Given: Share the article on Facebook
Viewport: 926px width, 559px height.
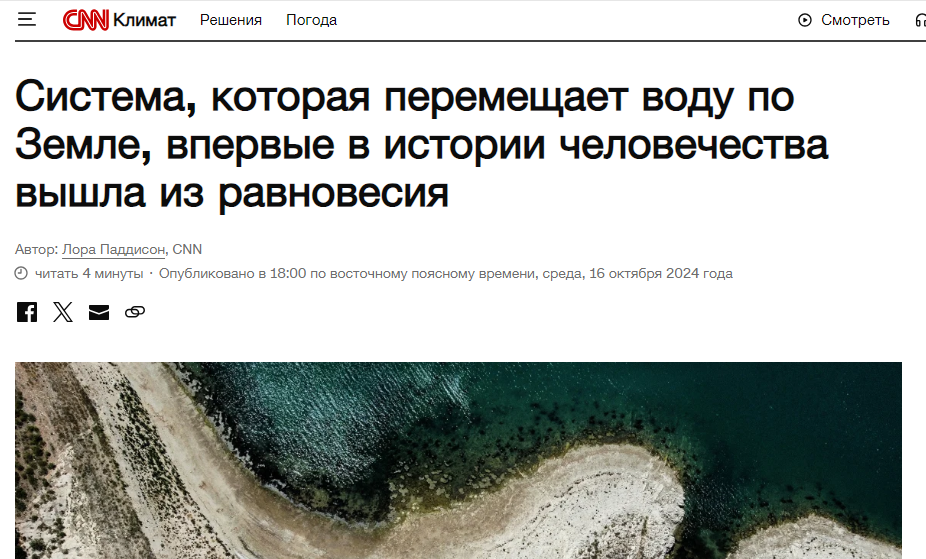Looking at the screenshot, I should [27, 312].
